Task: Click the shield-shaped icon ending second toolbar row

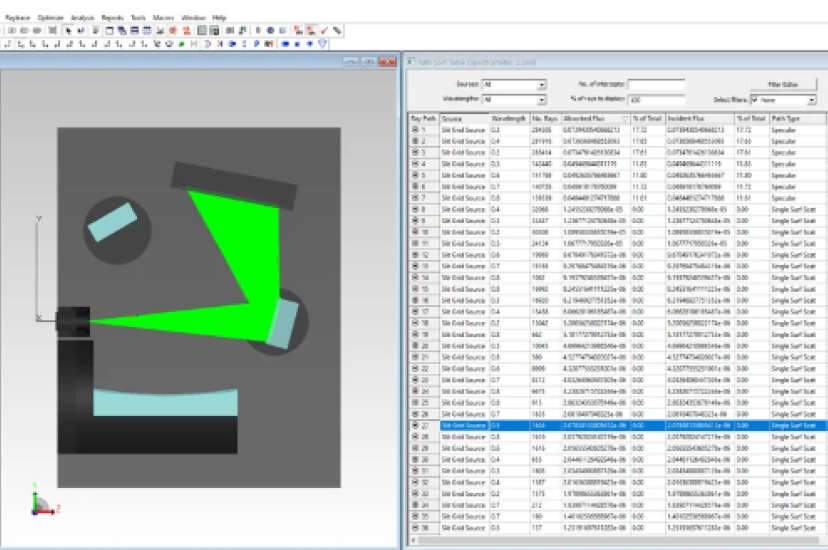Action: pyautogui.click(x=323, y=44)
